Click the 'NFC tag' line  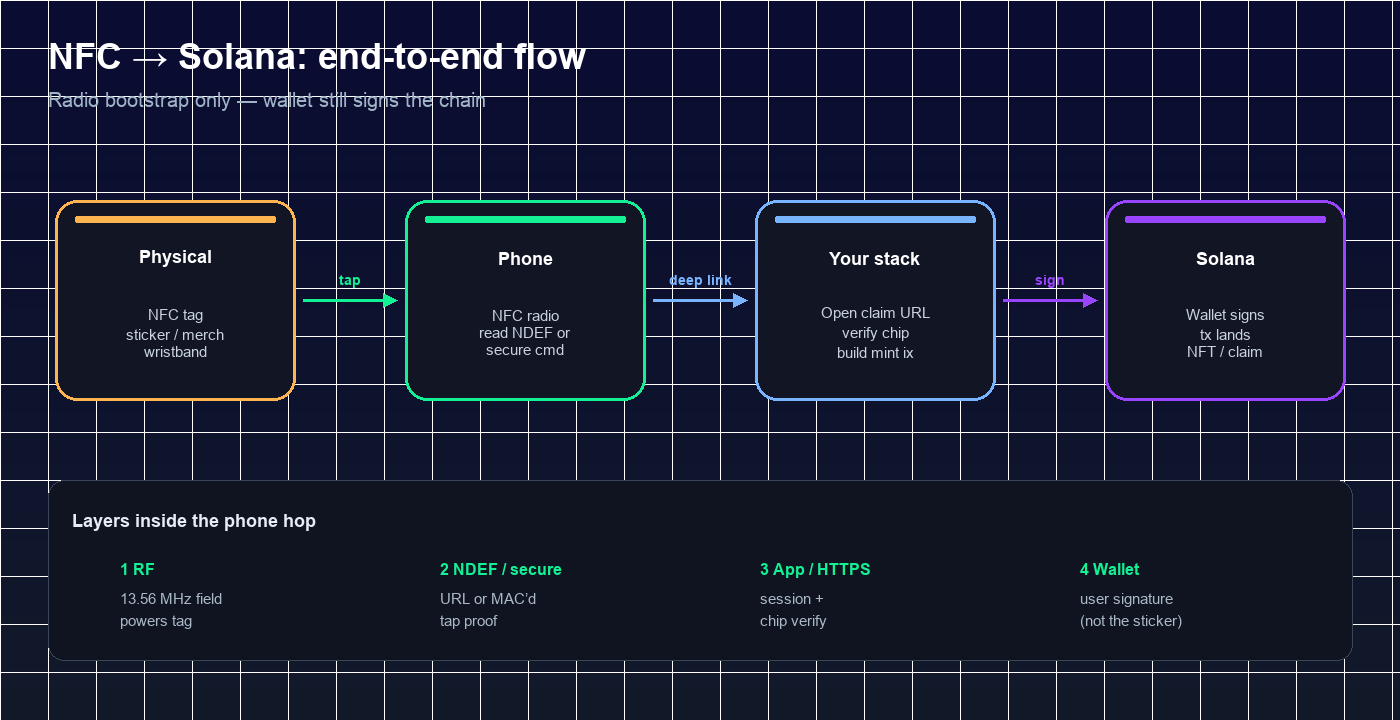point(175,315)
